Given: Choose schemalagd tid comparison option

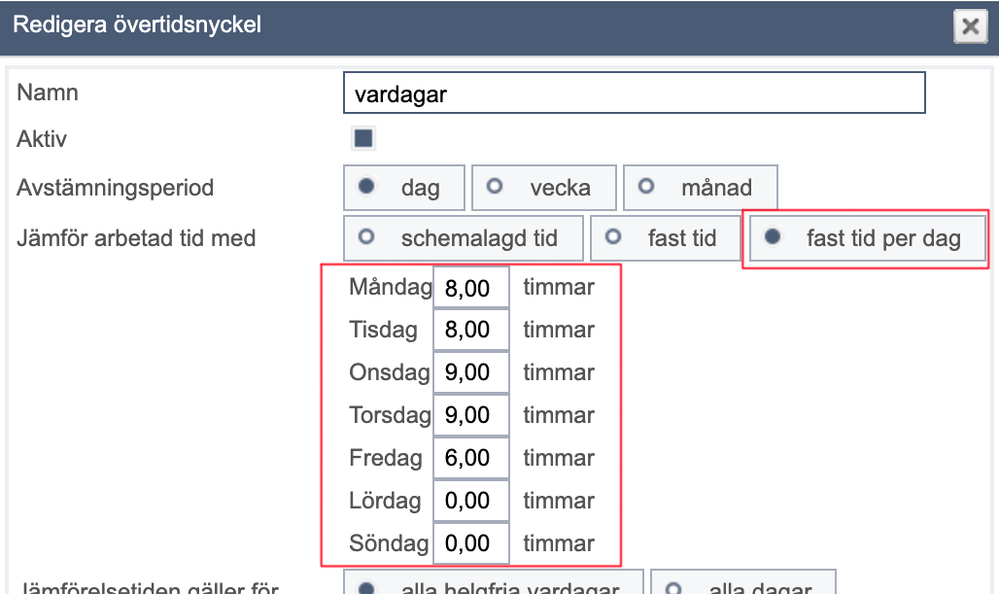Looking at the screenshot, I should tap(463, 238).
